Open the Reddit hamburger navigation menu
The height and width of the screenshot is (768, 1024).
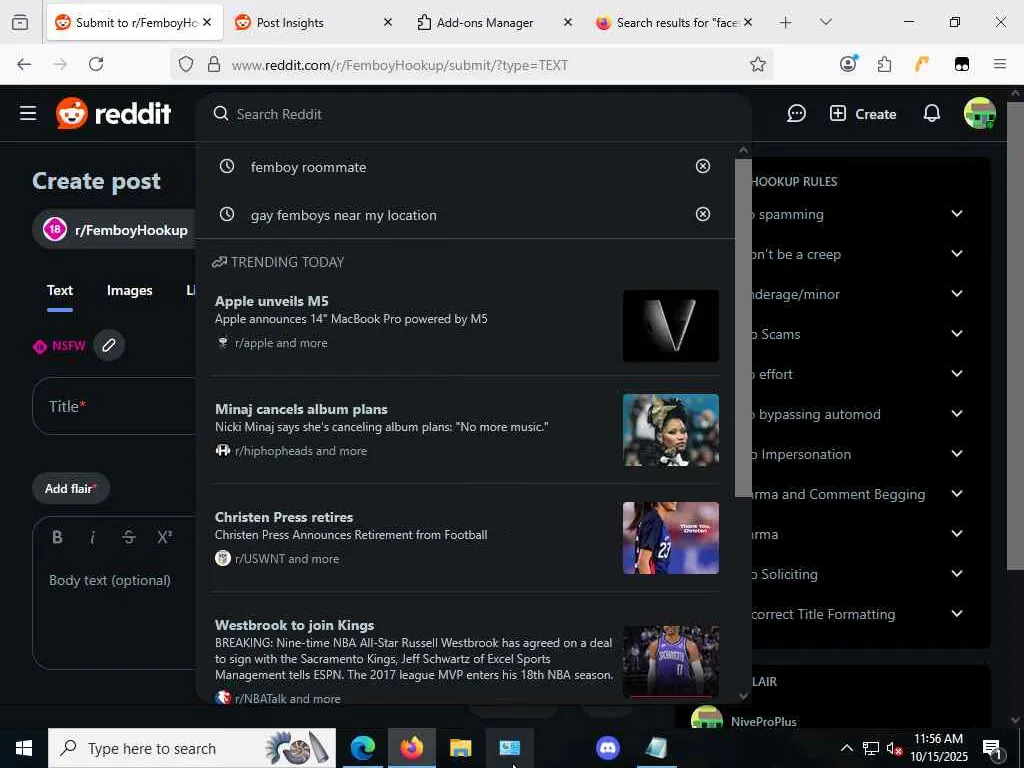pyautogui.click(x=27, y=114)
